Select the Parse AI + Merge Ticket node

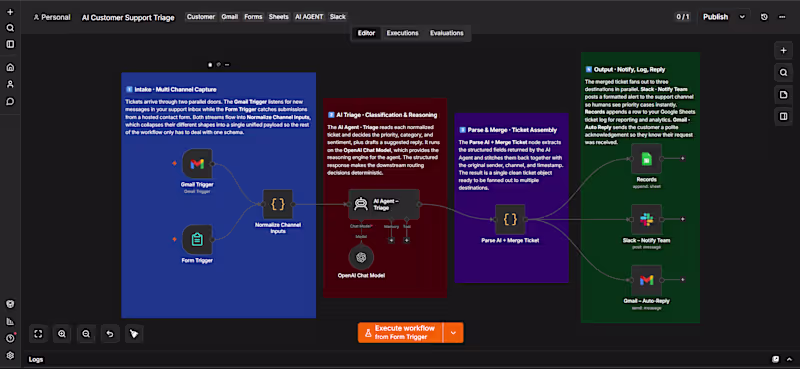(x=510, y=219)
